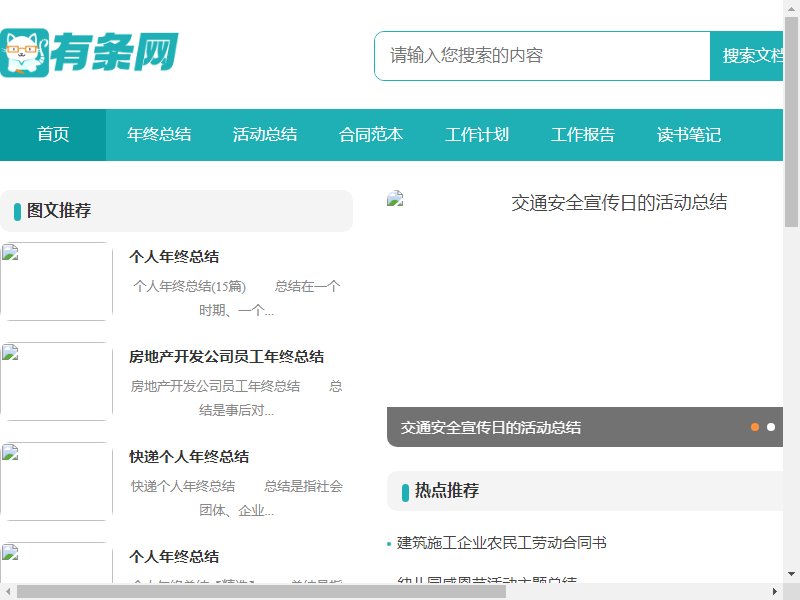The height and width of the screenshot is (600, 800).
Task: Click the summary text ending 总结是事后对...
Action: click(237, 398)
